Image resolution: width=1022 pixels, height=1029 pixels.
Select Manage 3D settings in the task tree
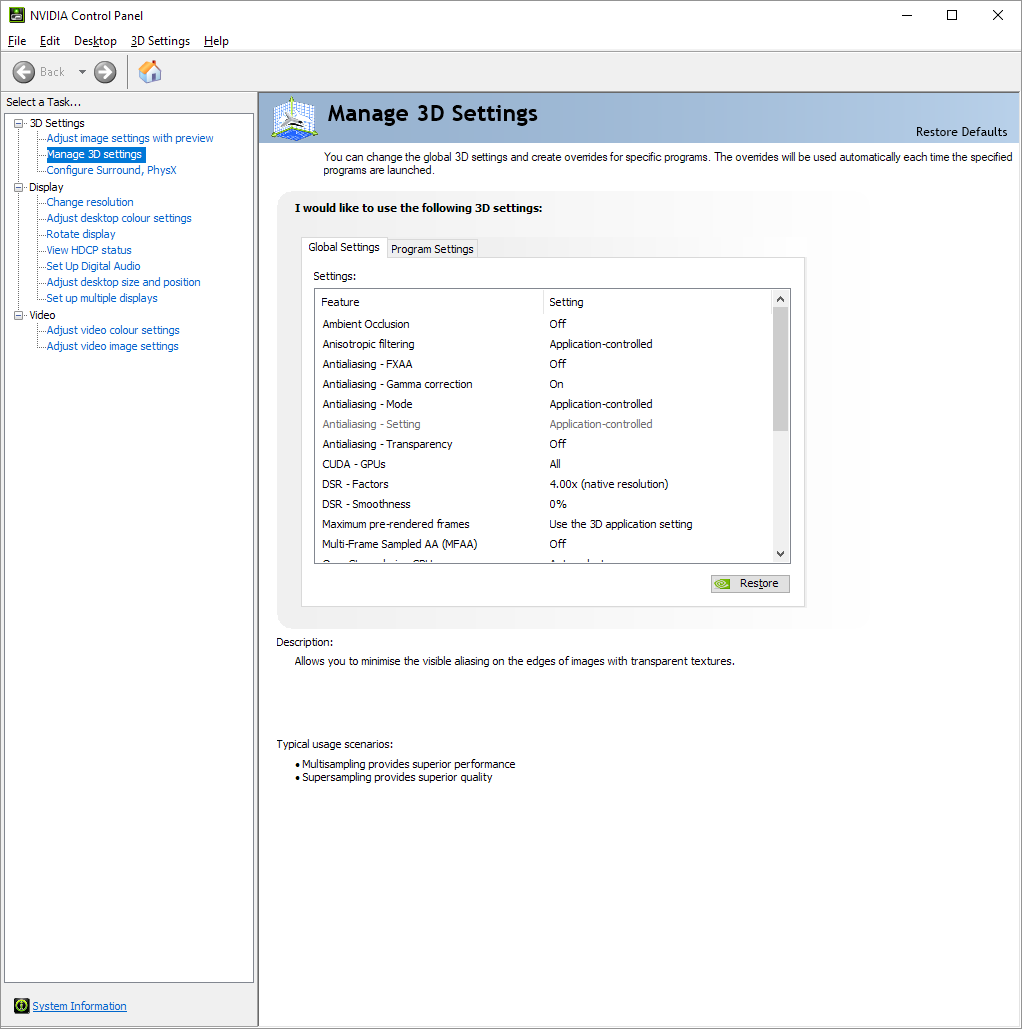95,154
